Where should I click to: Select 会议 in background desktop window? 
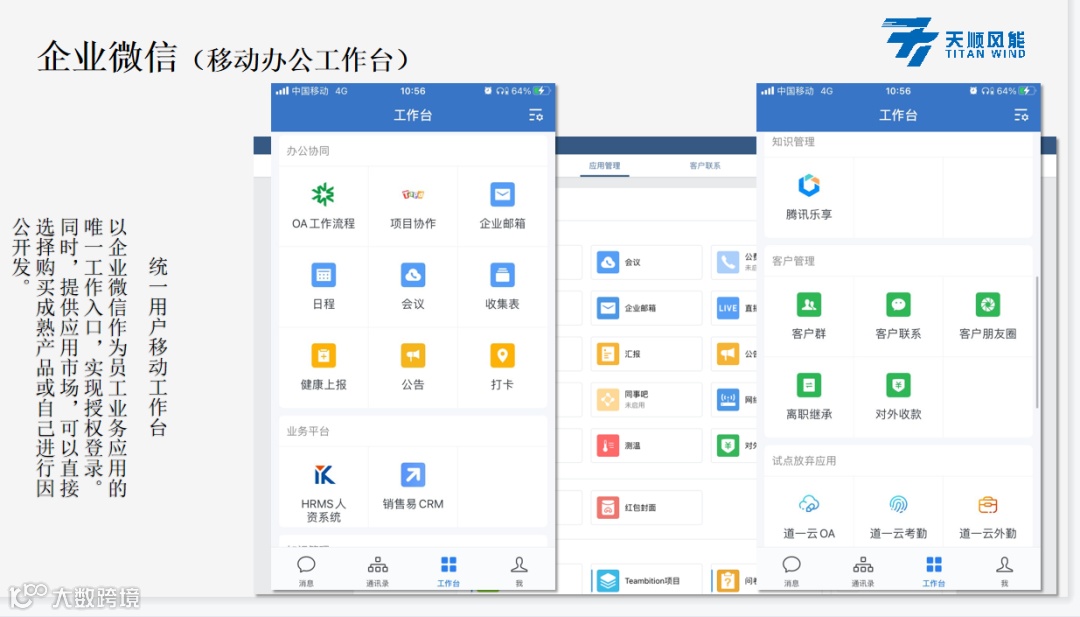coord(646,262)
